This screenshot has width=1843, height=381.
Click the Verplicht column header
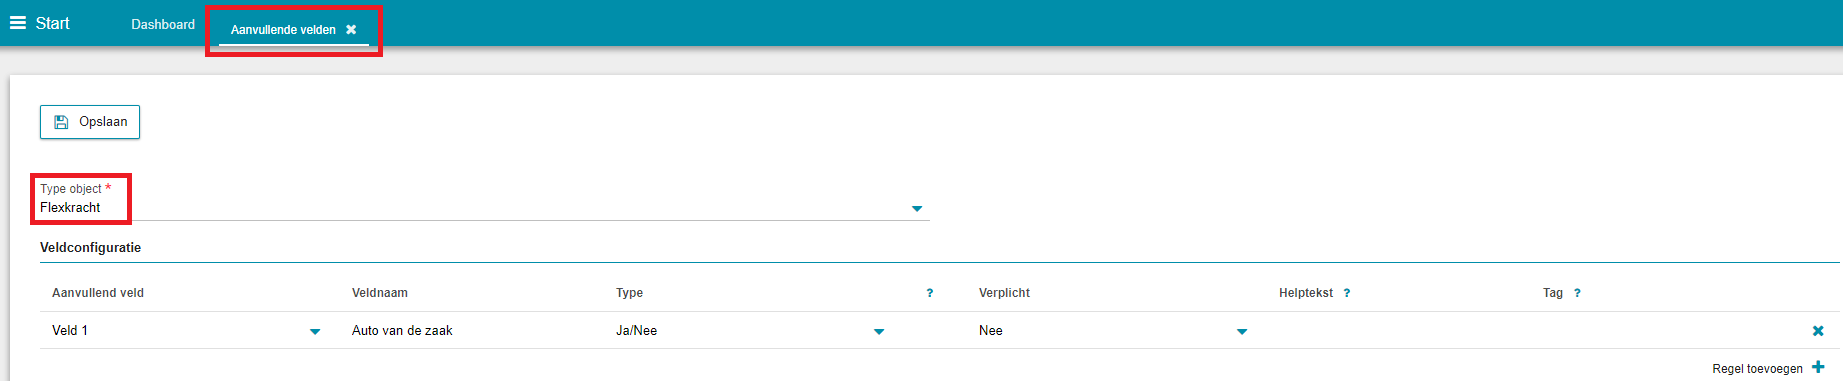point(1004,293)
